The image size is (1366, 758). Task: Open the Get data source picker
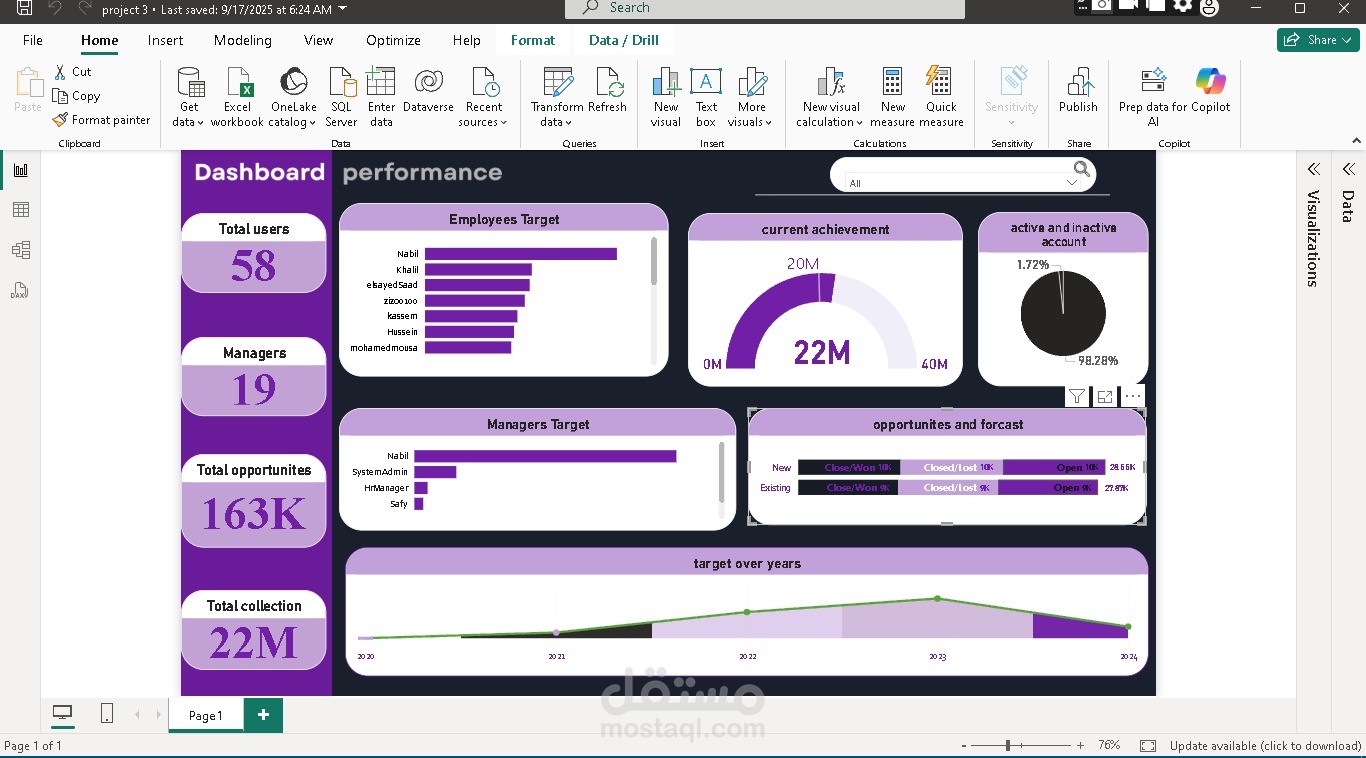click(188, 97)
